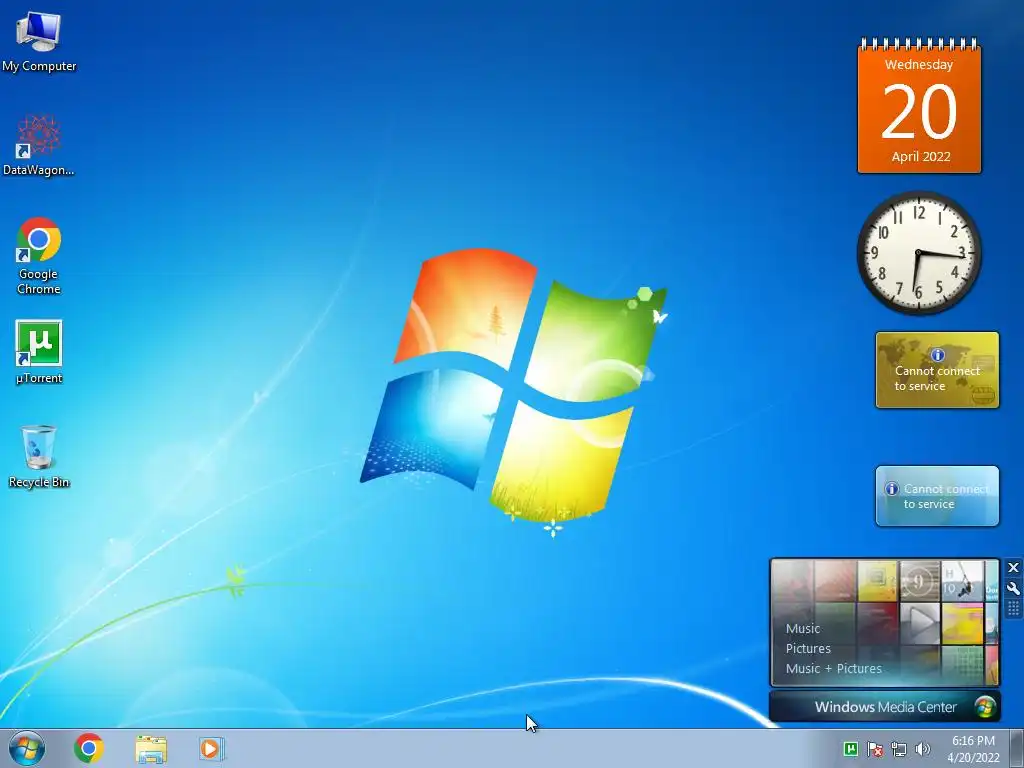1024x768 pixels.
Task: Launch Chrome from the taskbar
Action: 88,748
